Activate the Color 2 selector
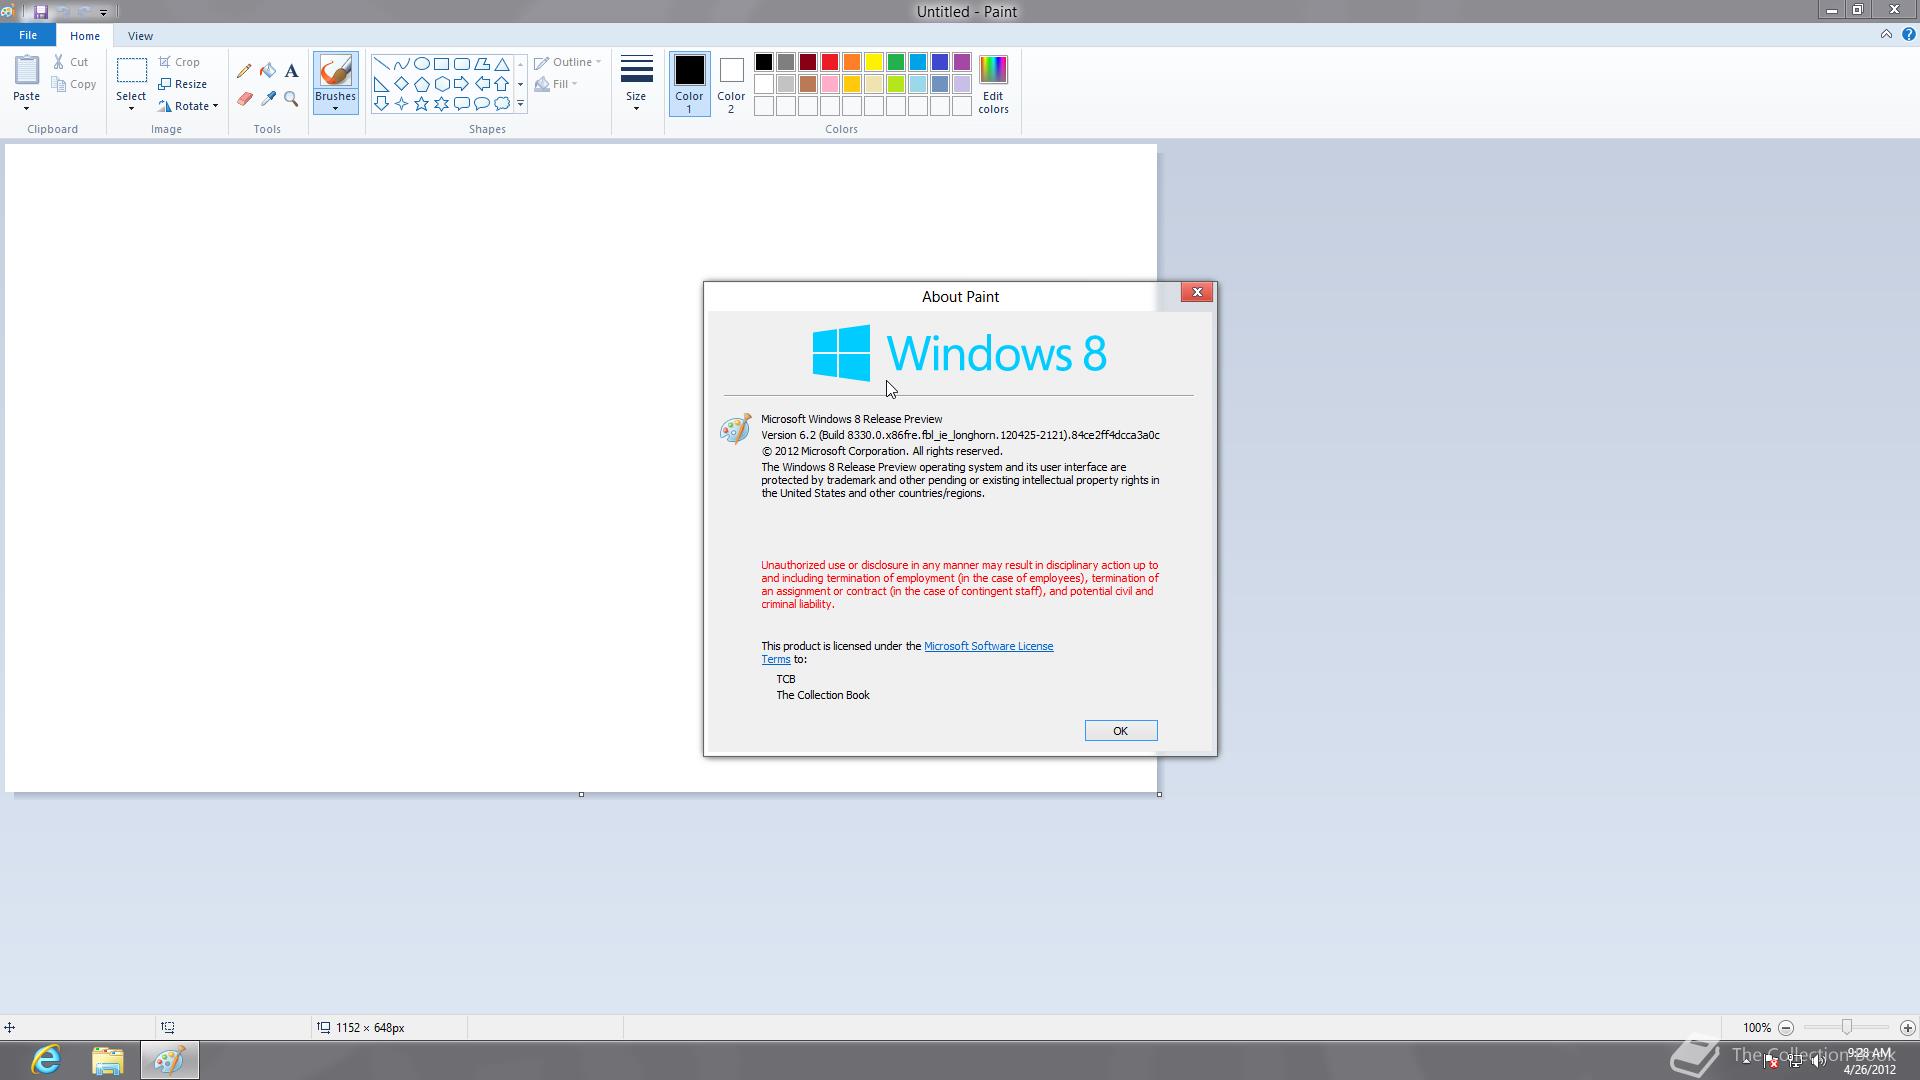 tap(730, 84)
